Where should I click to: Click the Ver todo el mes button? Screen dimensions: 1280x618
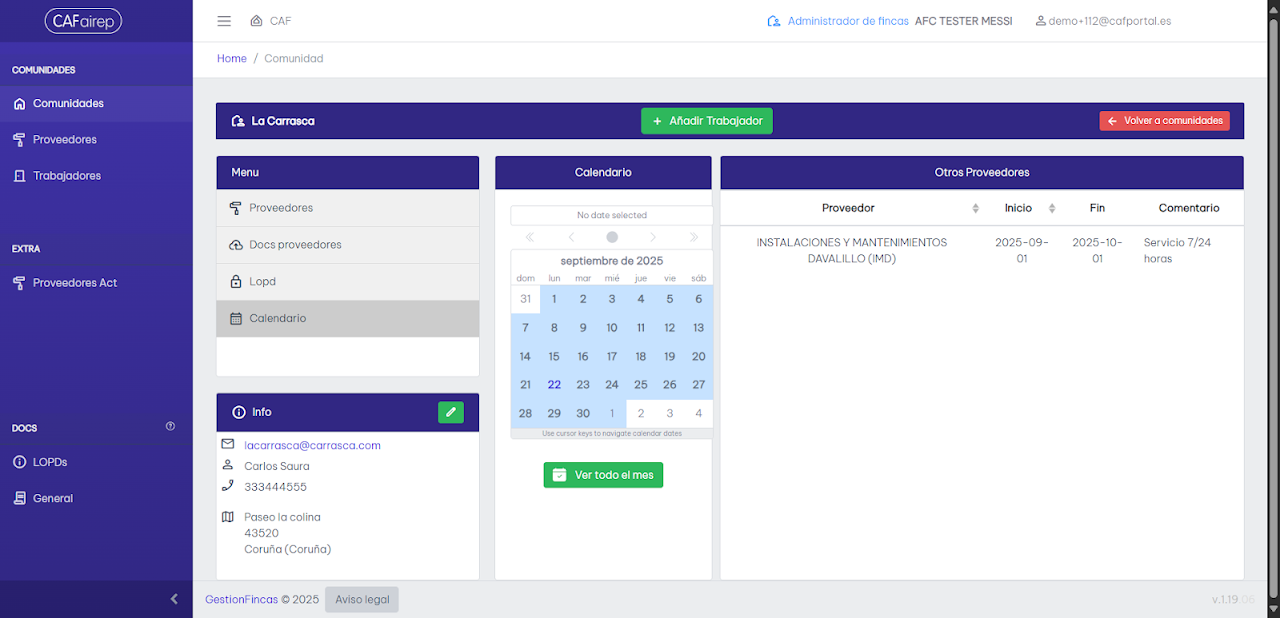603,475
